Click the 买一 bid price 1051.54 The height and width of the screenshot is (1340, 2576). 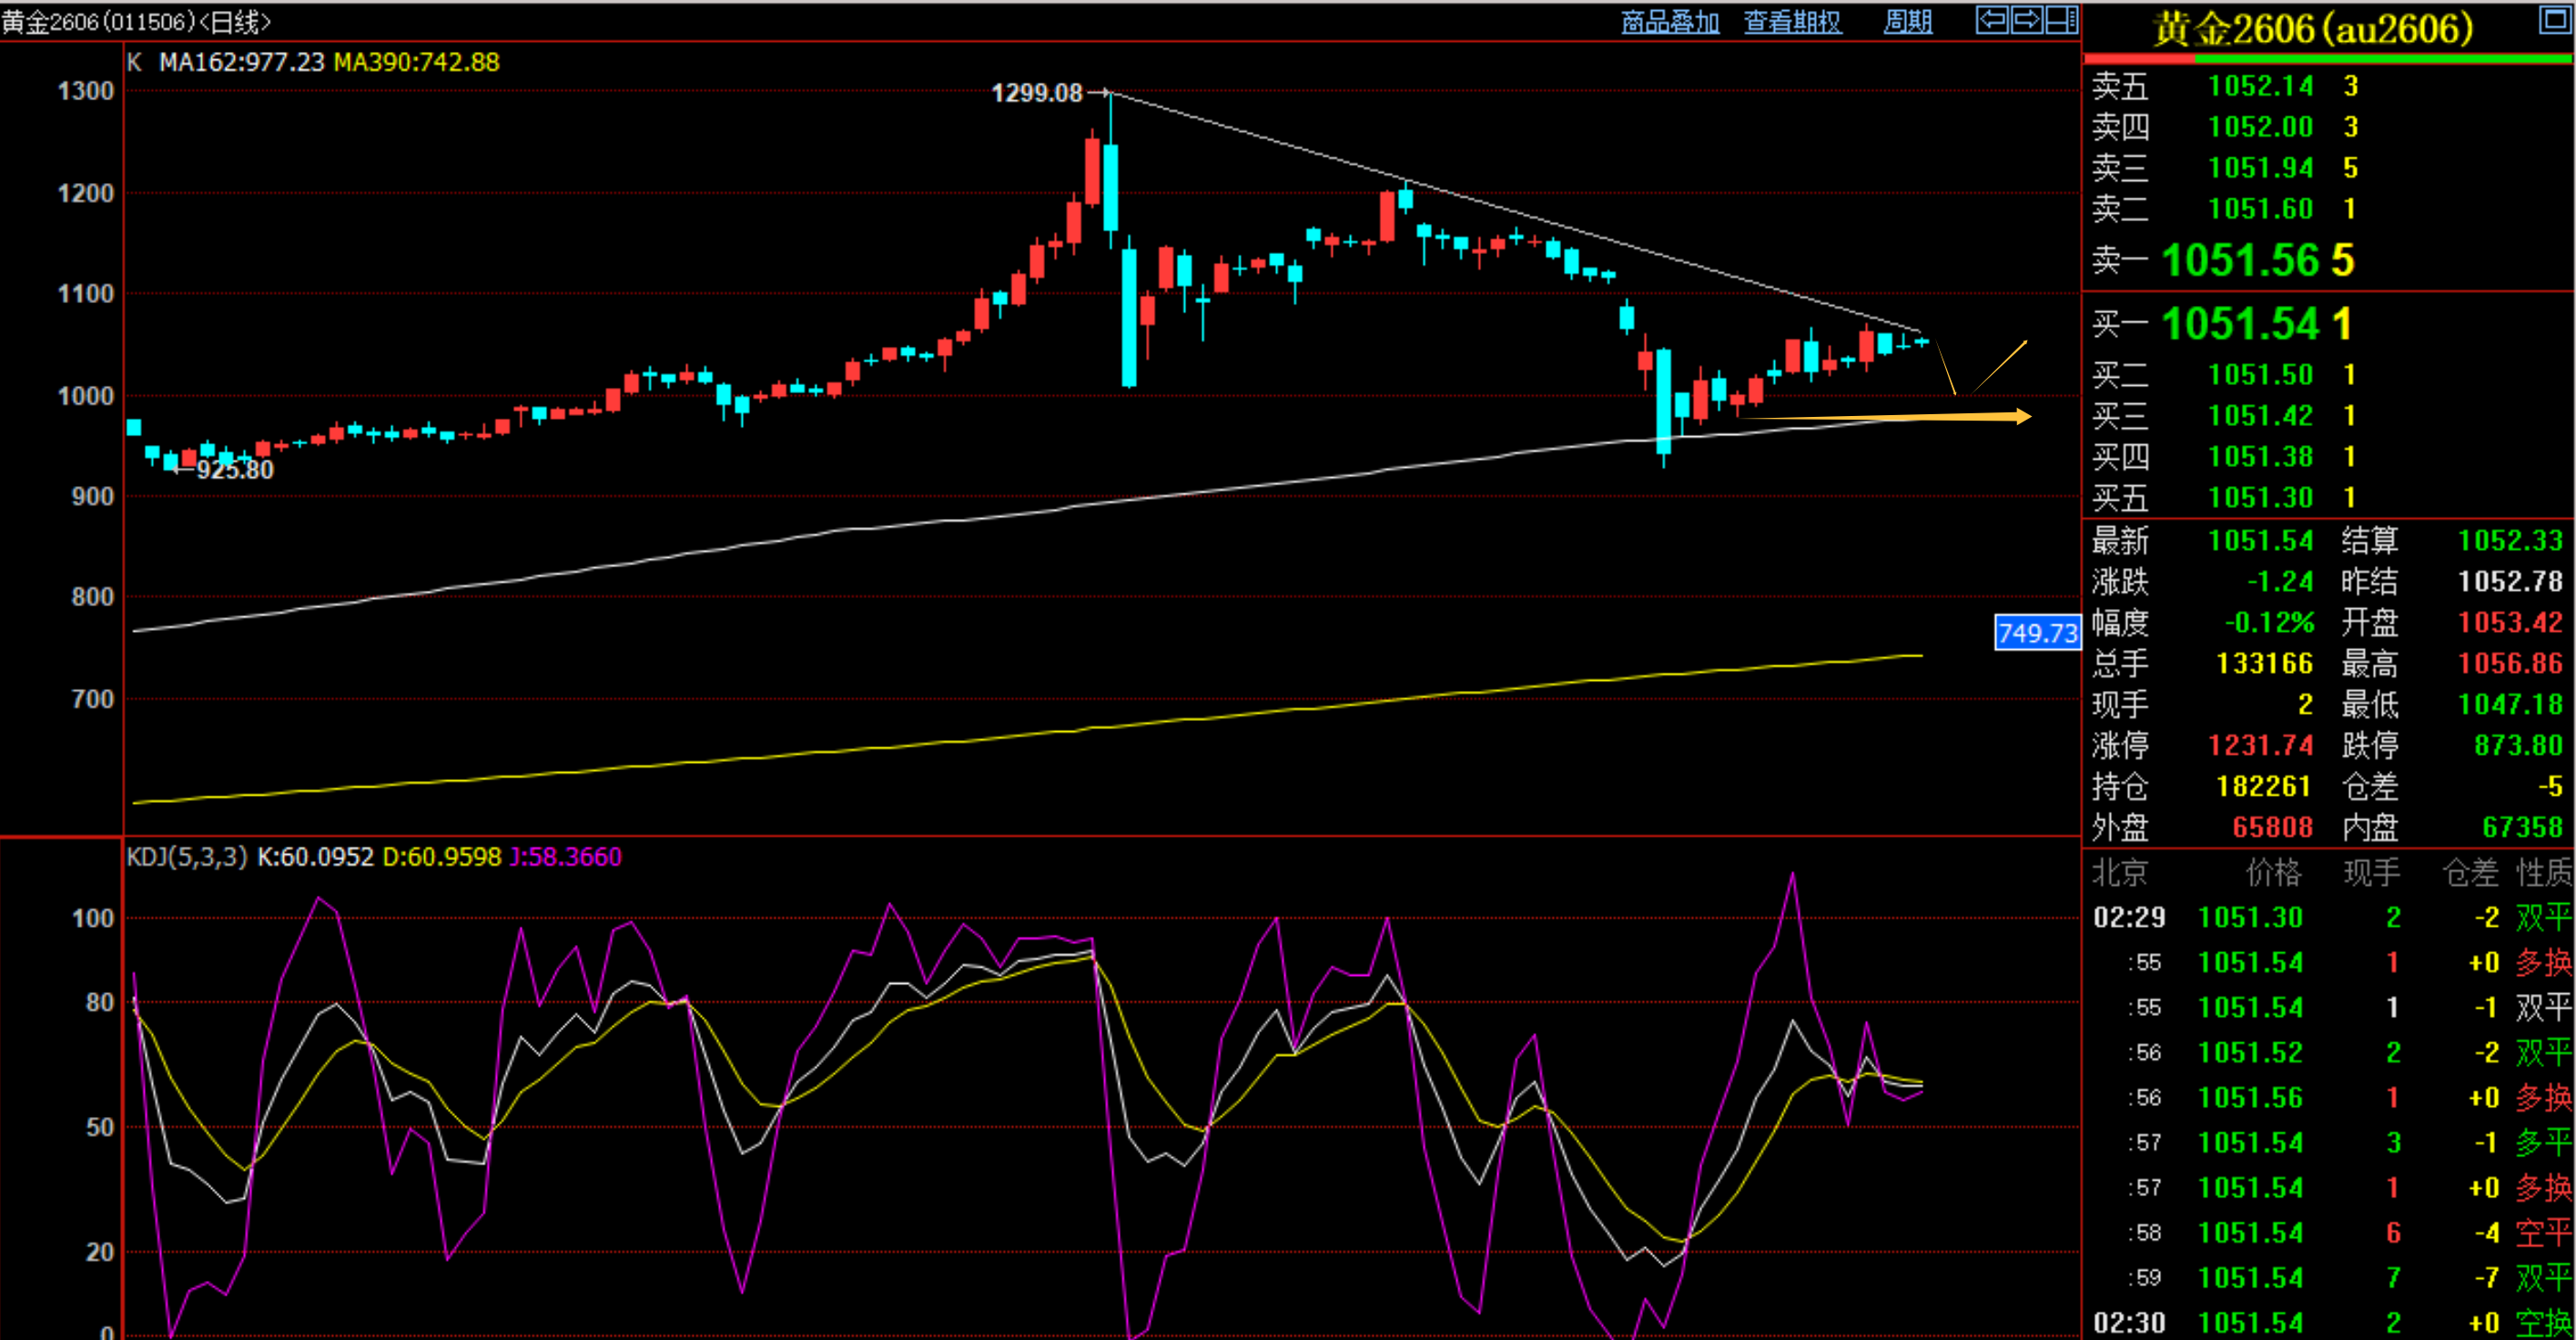[2239, 324]
